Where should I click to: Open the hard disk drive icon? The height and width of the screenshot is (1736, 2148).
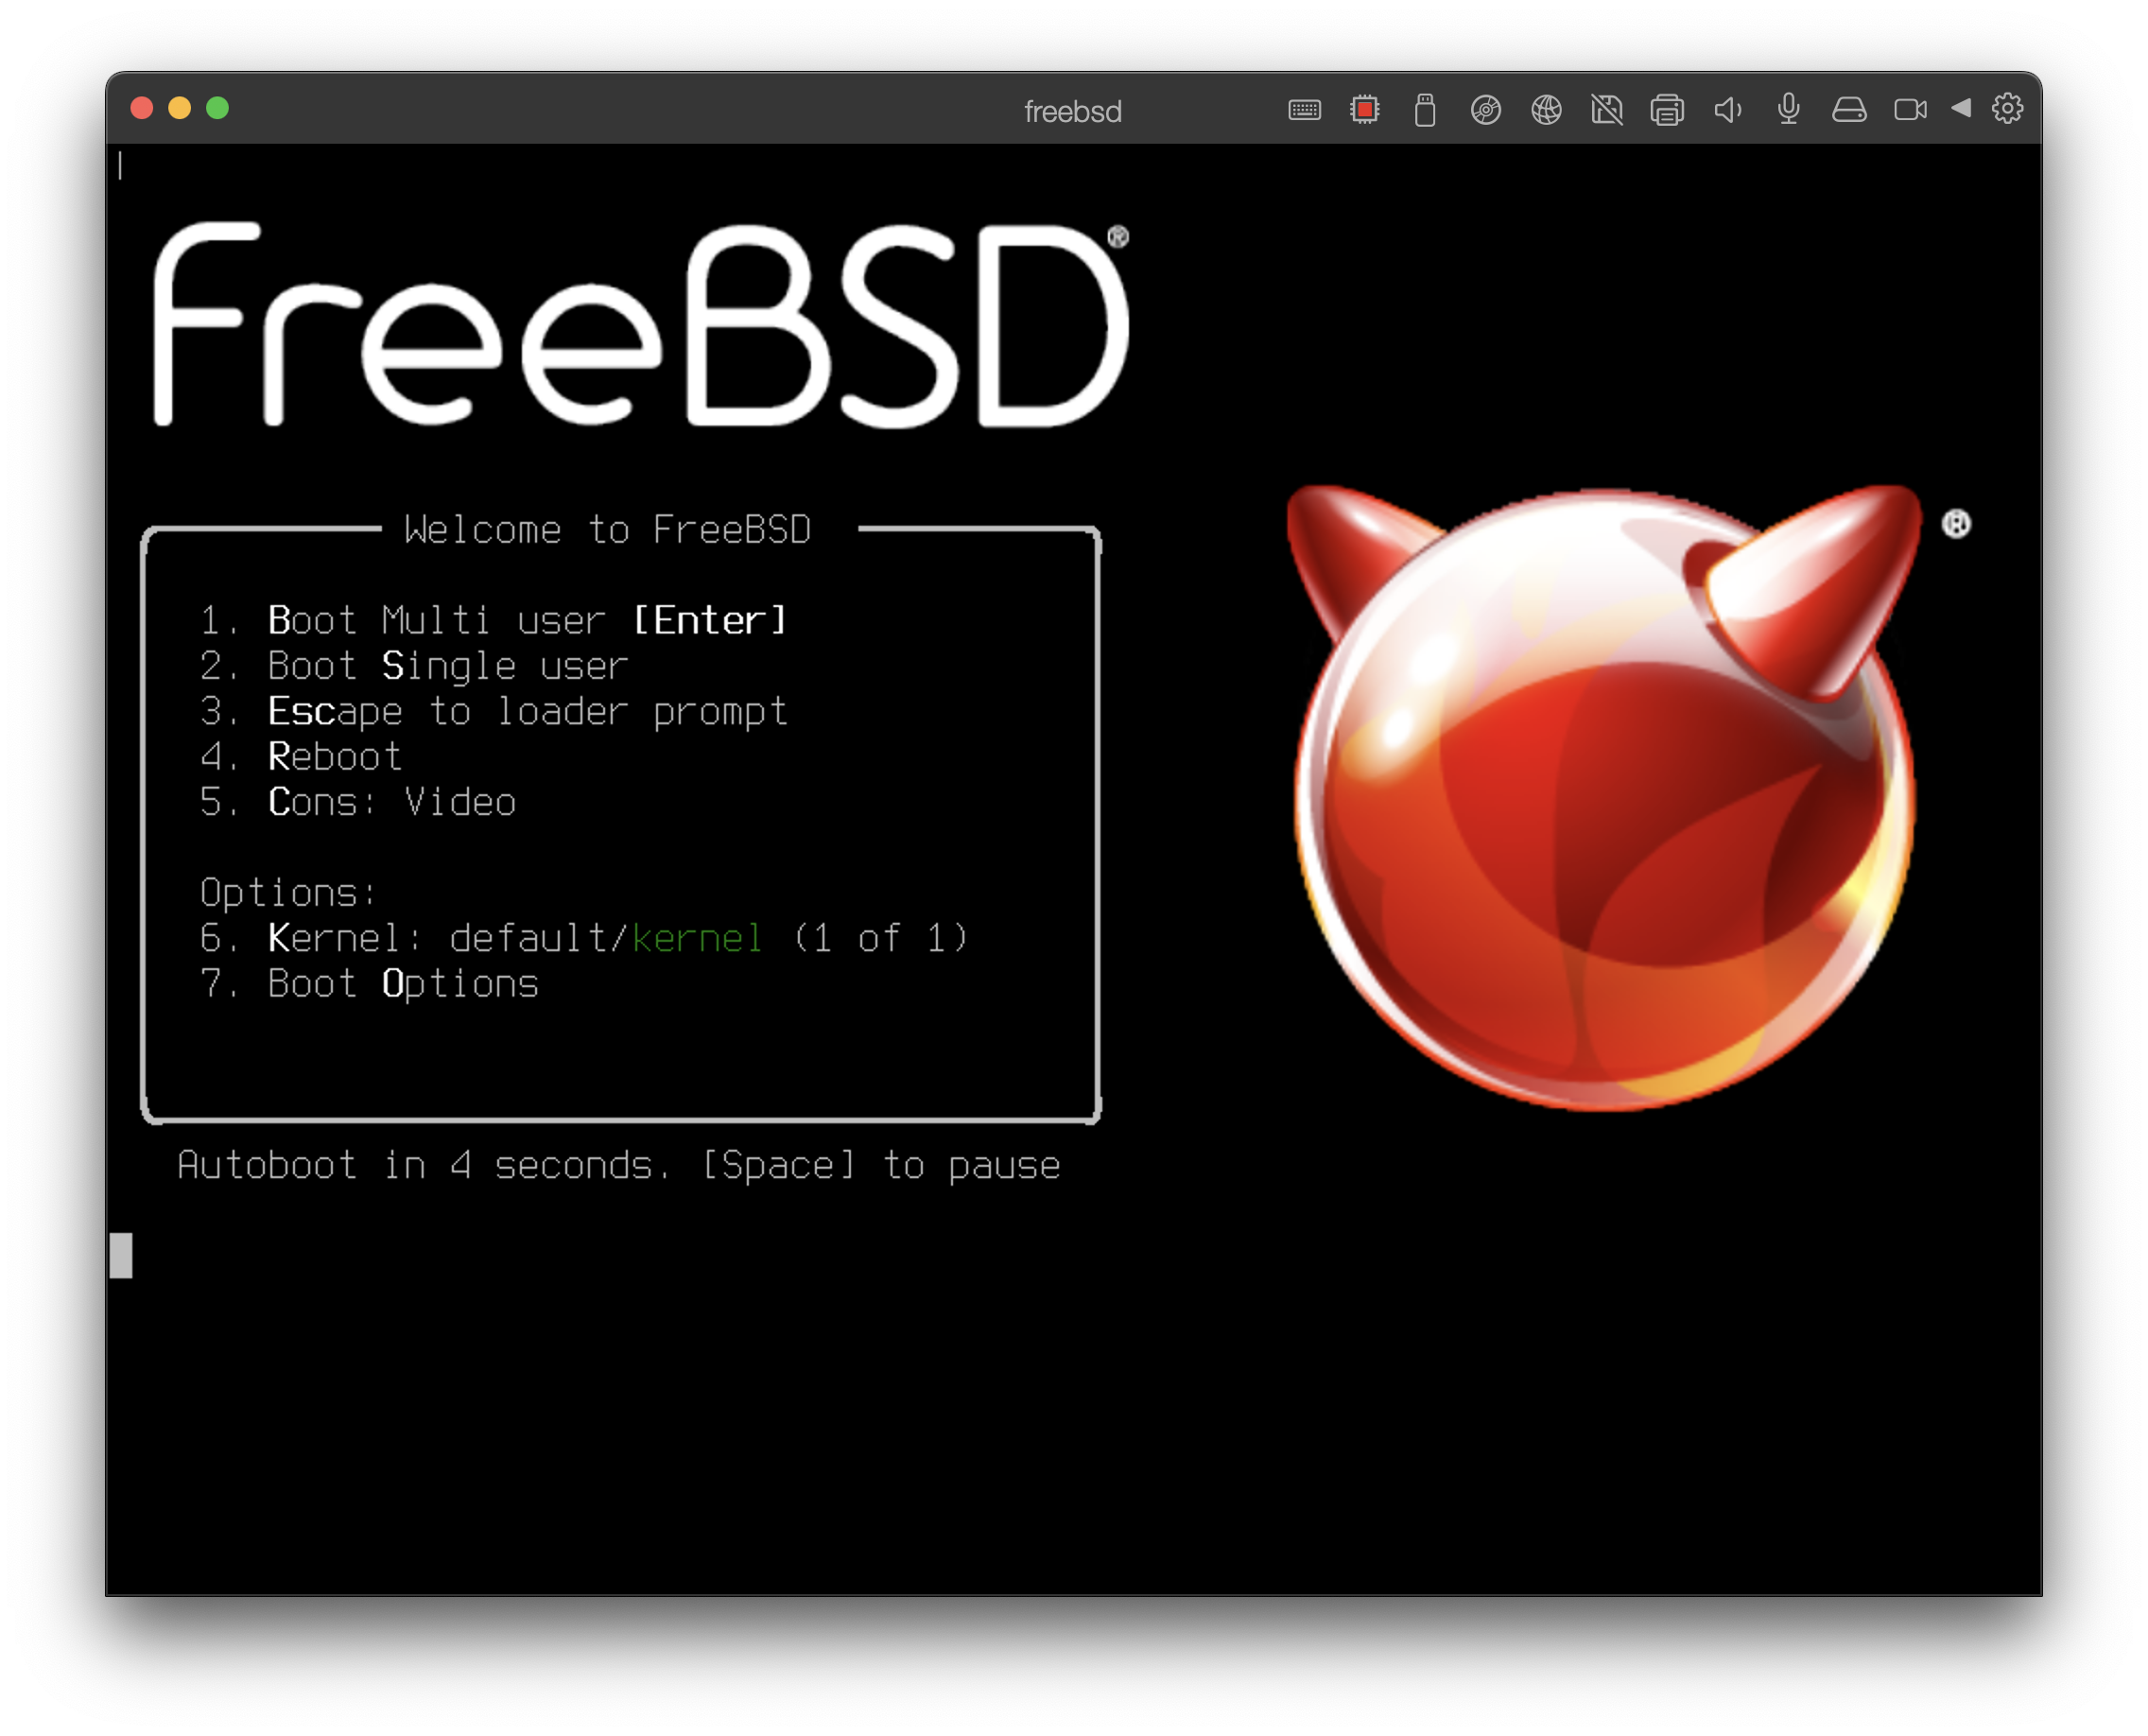1849,110
